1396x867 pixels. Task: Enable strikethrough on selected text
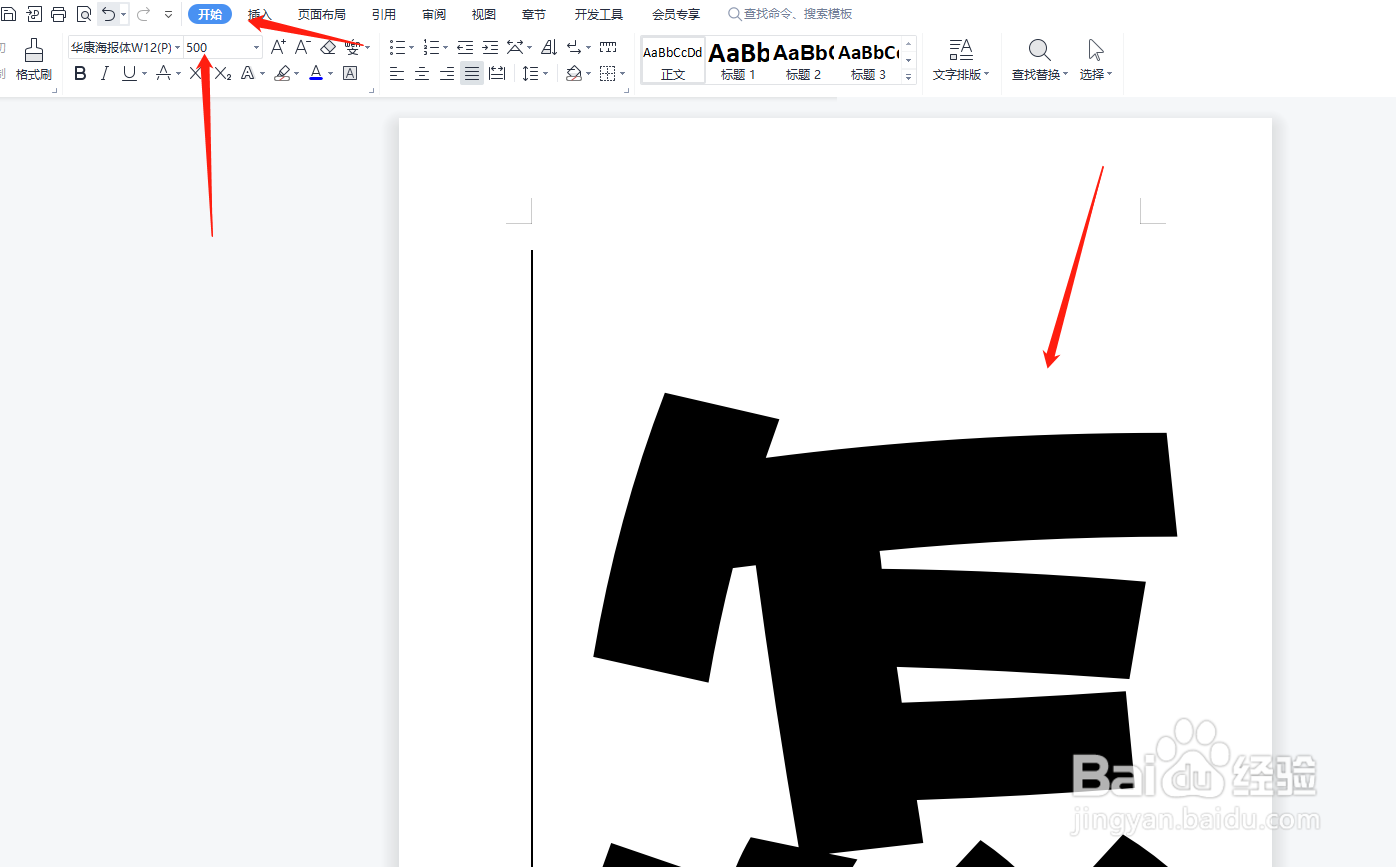[x=196, y=72]
